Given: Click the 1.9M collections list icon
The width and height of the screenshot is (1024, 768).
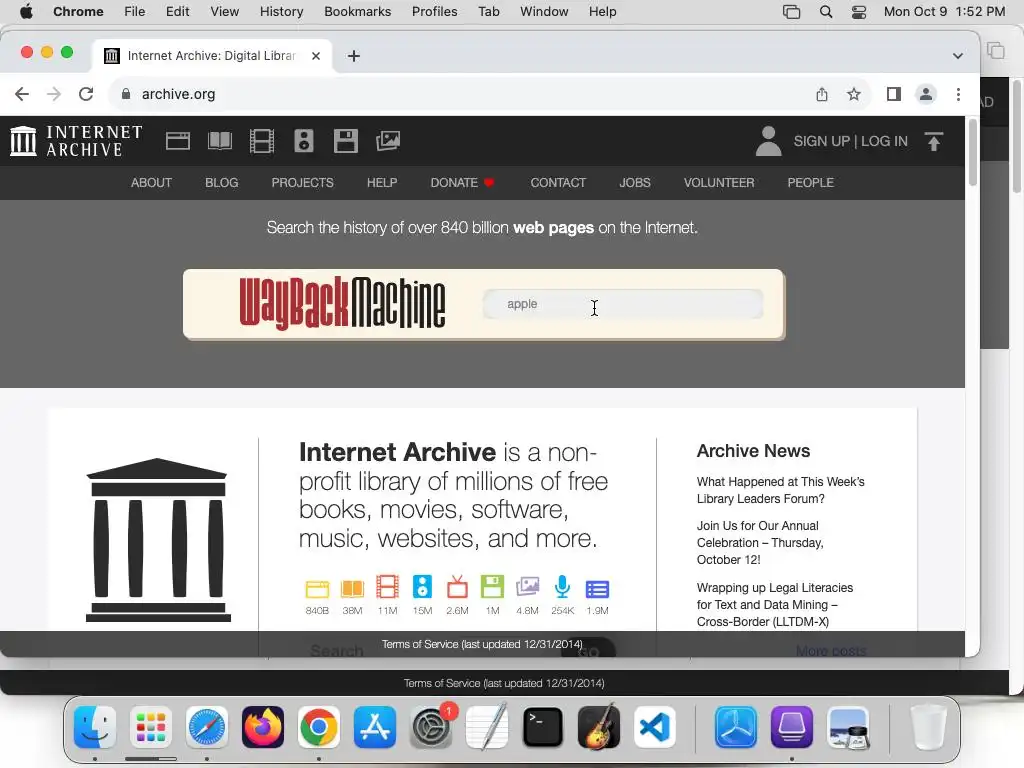Looking at the screenshot, I should [598, 590].
